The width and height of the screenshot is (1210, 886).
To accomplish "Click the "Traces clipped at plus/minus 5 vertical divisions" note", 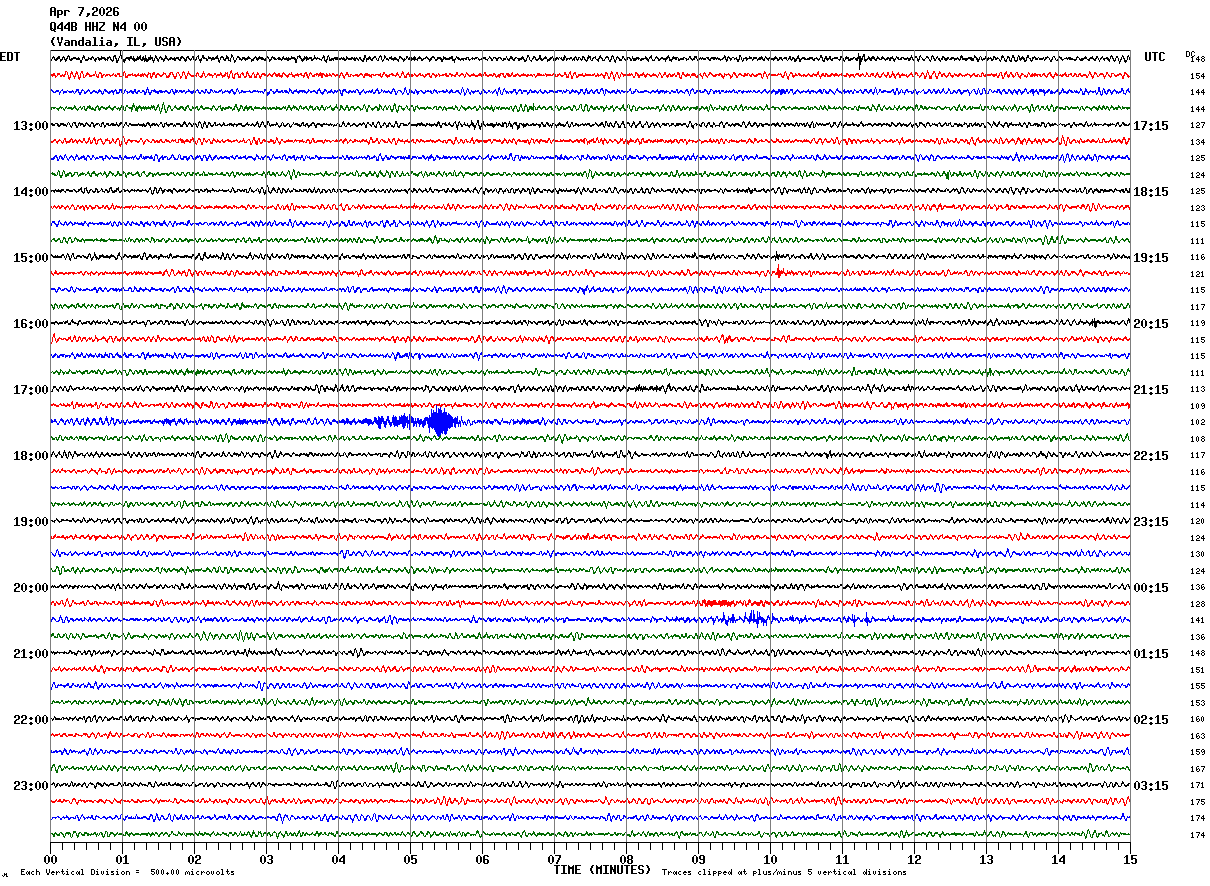I will pyautogui.click(x=784, y=873).
